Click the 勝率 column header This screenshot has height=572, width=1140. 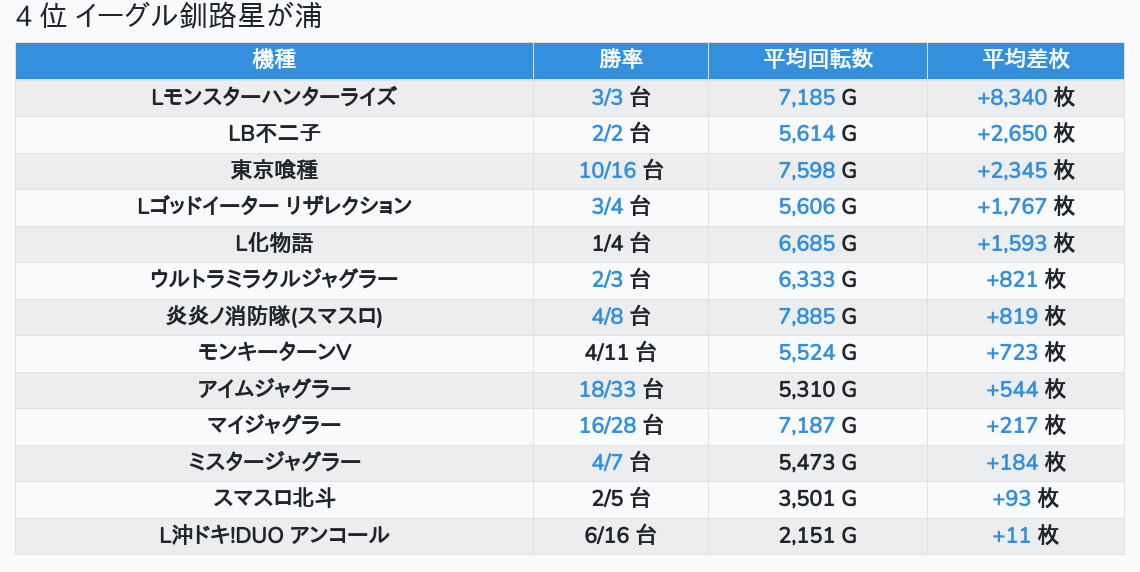pos(620,59)
